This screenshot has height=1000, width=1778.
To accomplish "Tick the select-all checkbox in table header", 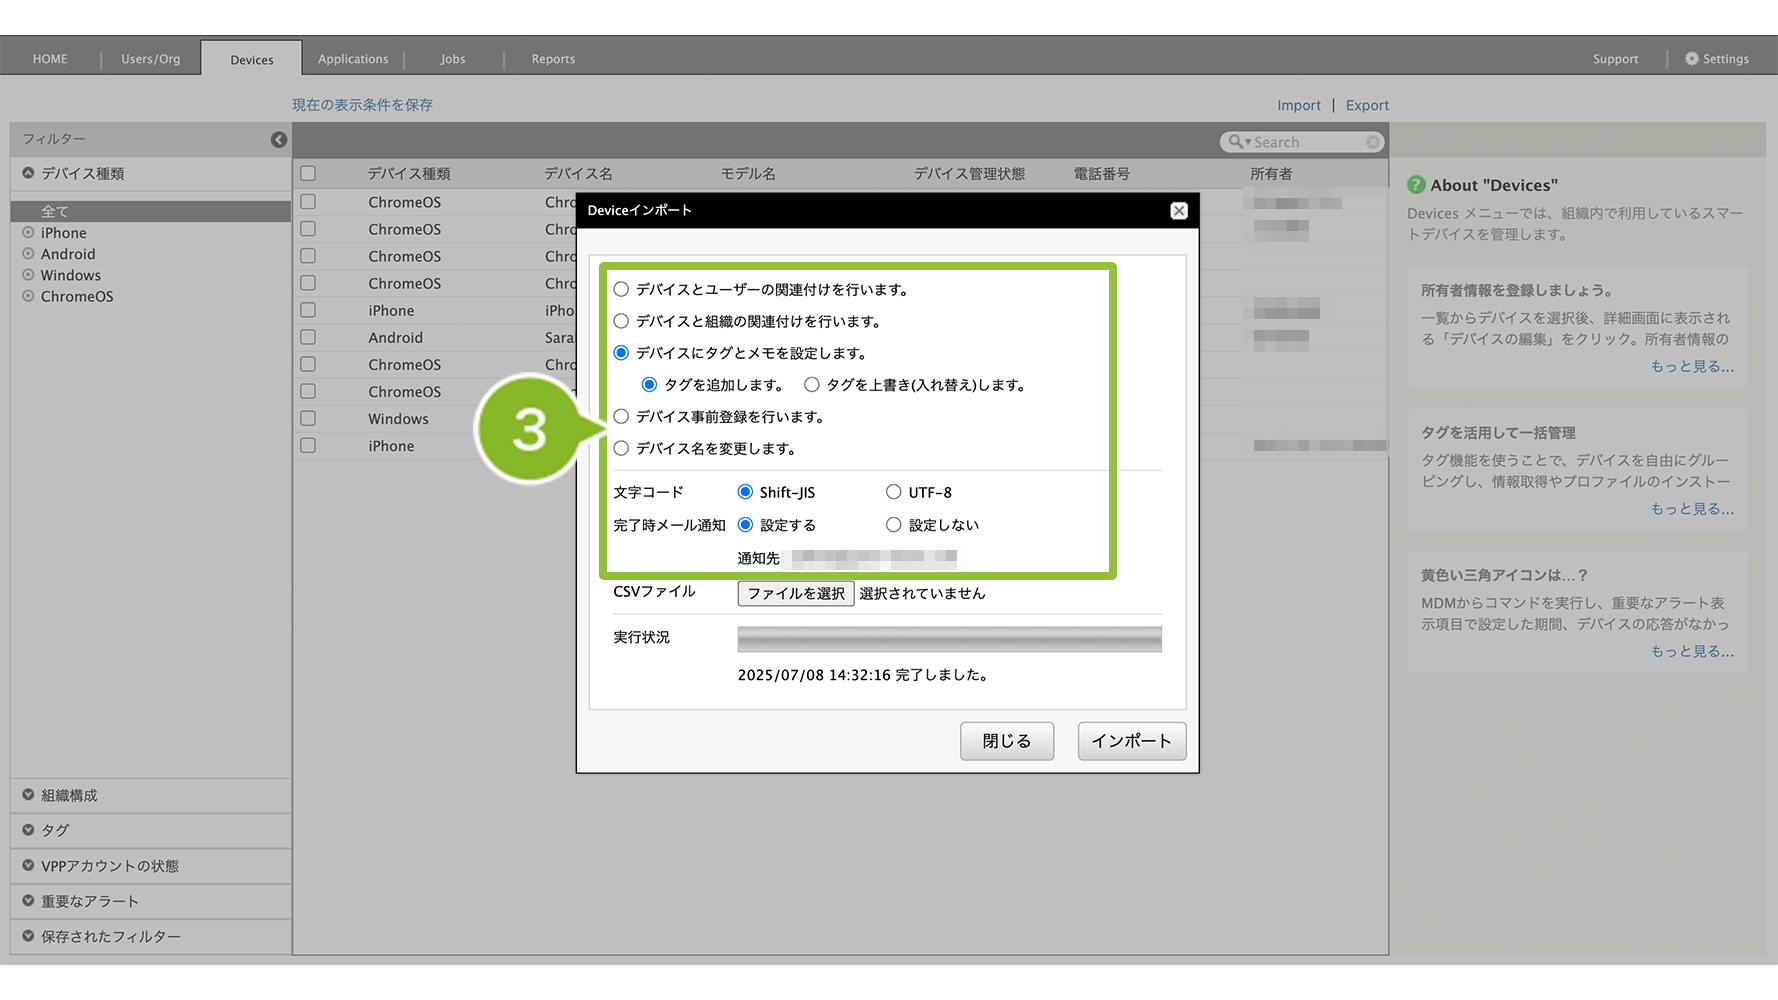I will click(x=308, y=174).
